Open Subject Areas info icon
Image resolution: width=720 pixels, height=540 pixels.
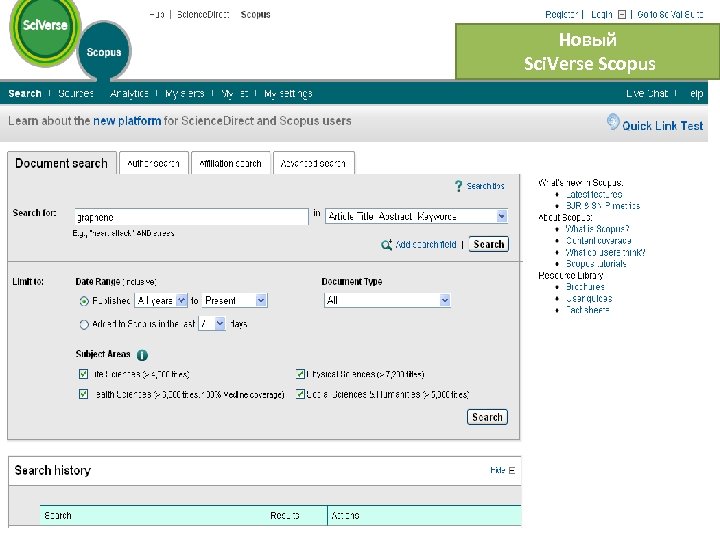coord(142,355)
